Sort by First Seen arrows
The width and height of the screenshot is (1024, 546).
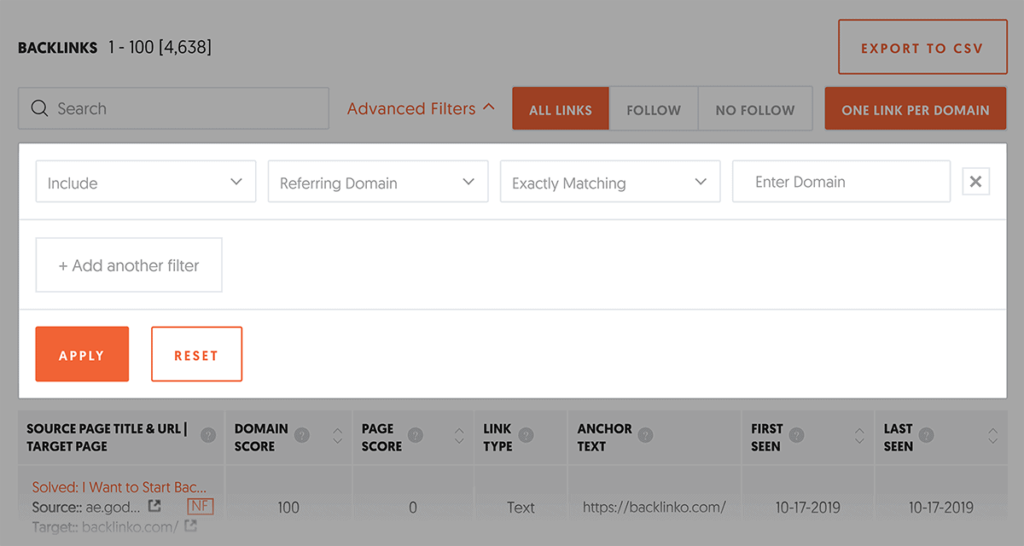(858, 436)
